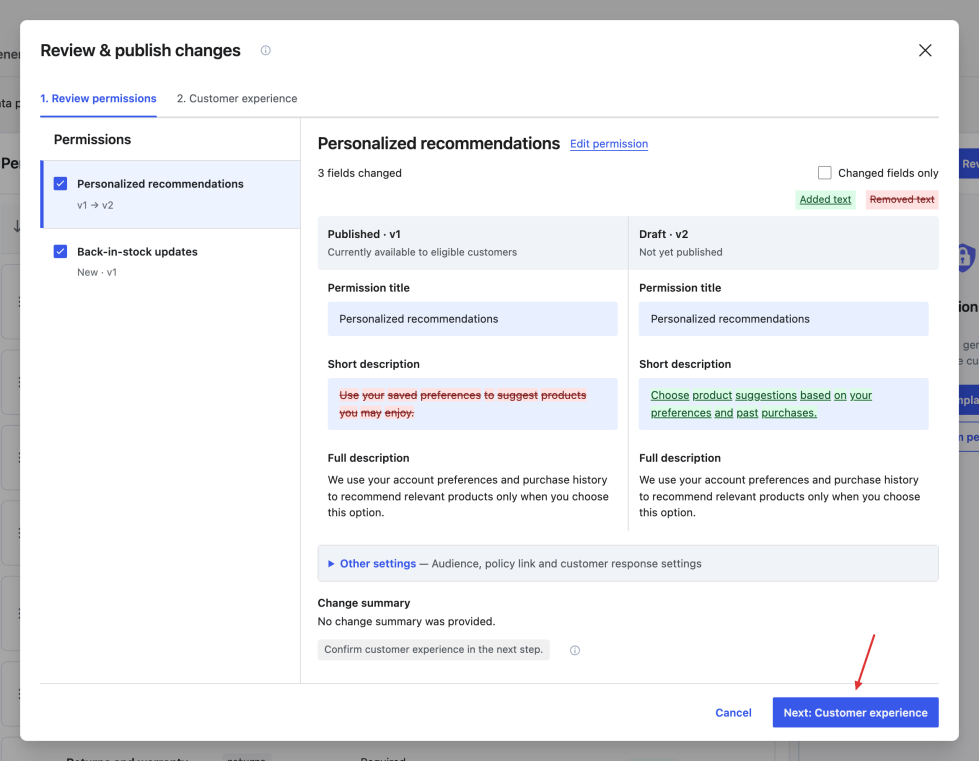Expand the Other settings section
This screenshot has width=979, height=761.
point(627,564)
